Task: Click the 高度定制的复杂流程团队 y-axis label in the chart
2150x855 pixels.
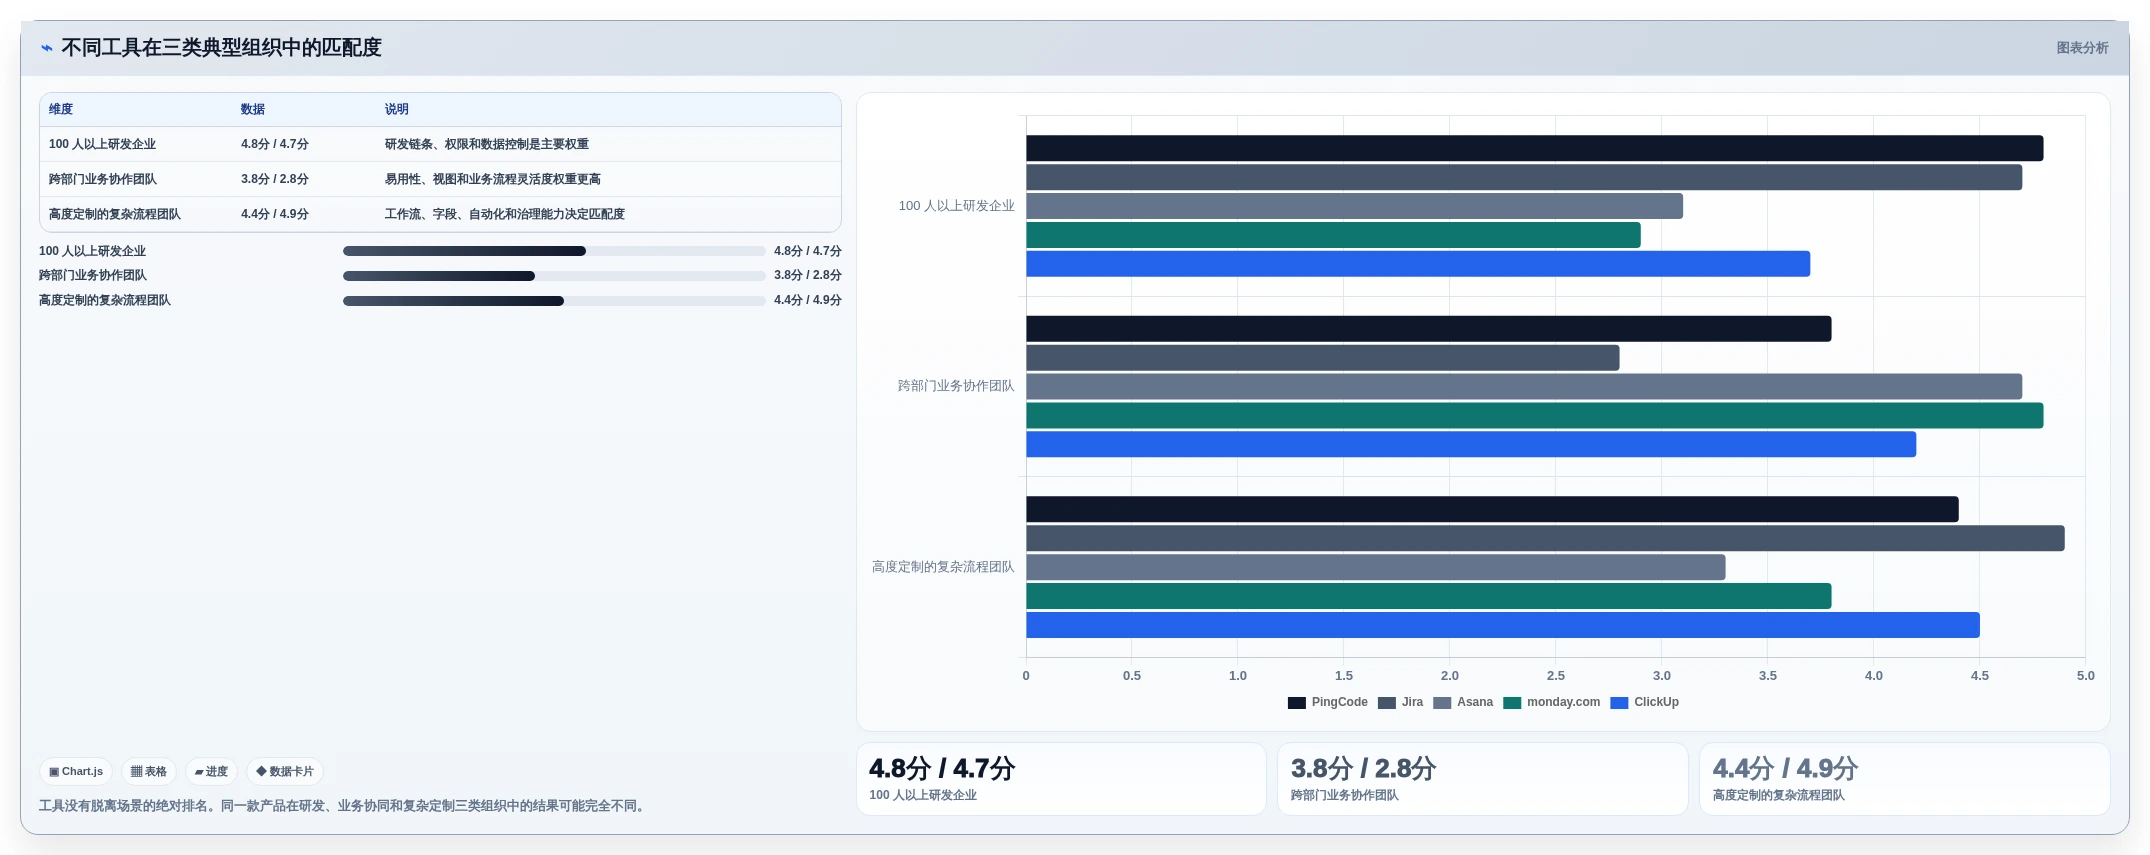Action: pos(943,567)
